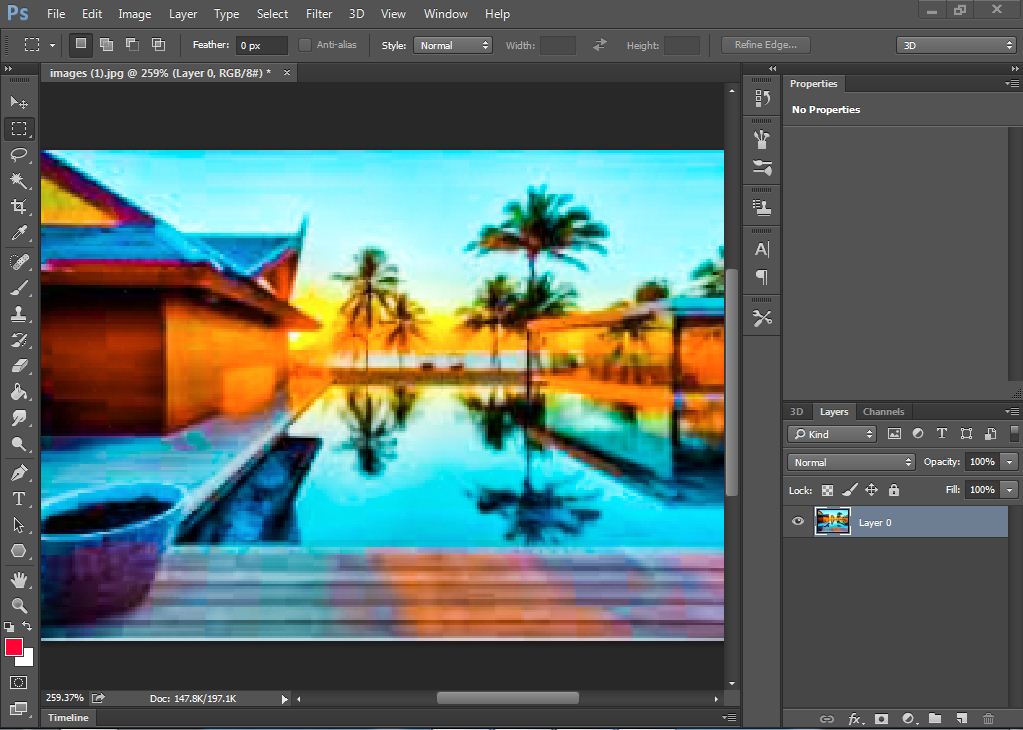Click the add layer mask icon
1023x730 pixels.
pyautogui.click(x=880, y=718)
